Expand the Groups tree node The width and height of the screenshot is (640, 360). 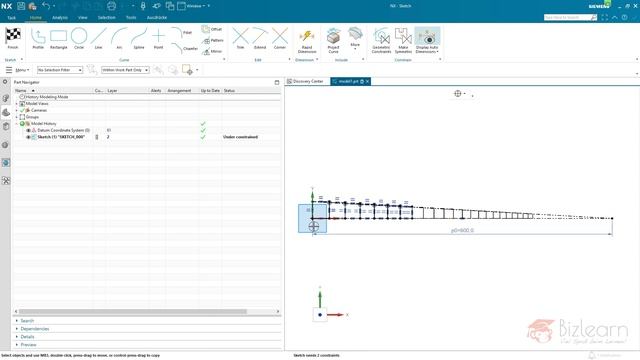tap(17, 117)
